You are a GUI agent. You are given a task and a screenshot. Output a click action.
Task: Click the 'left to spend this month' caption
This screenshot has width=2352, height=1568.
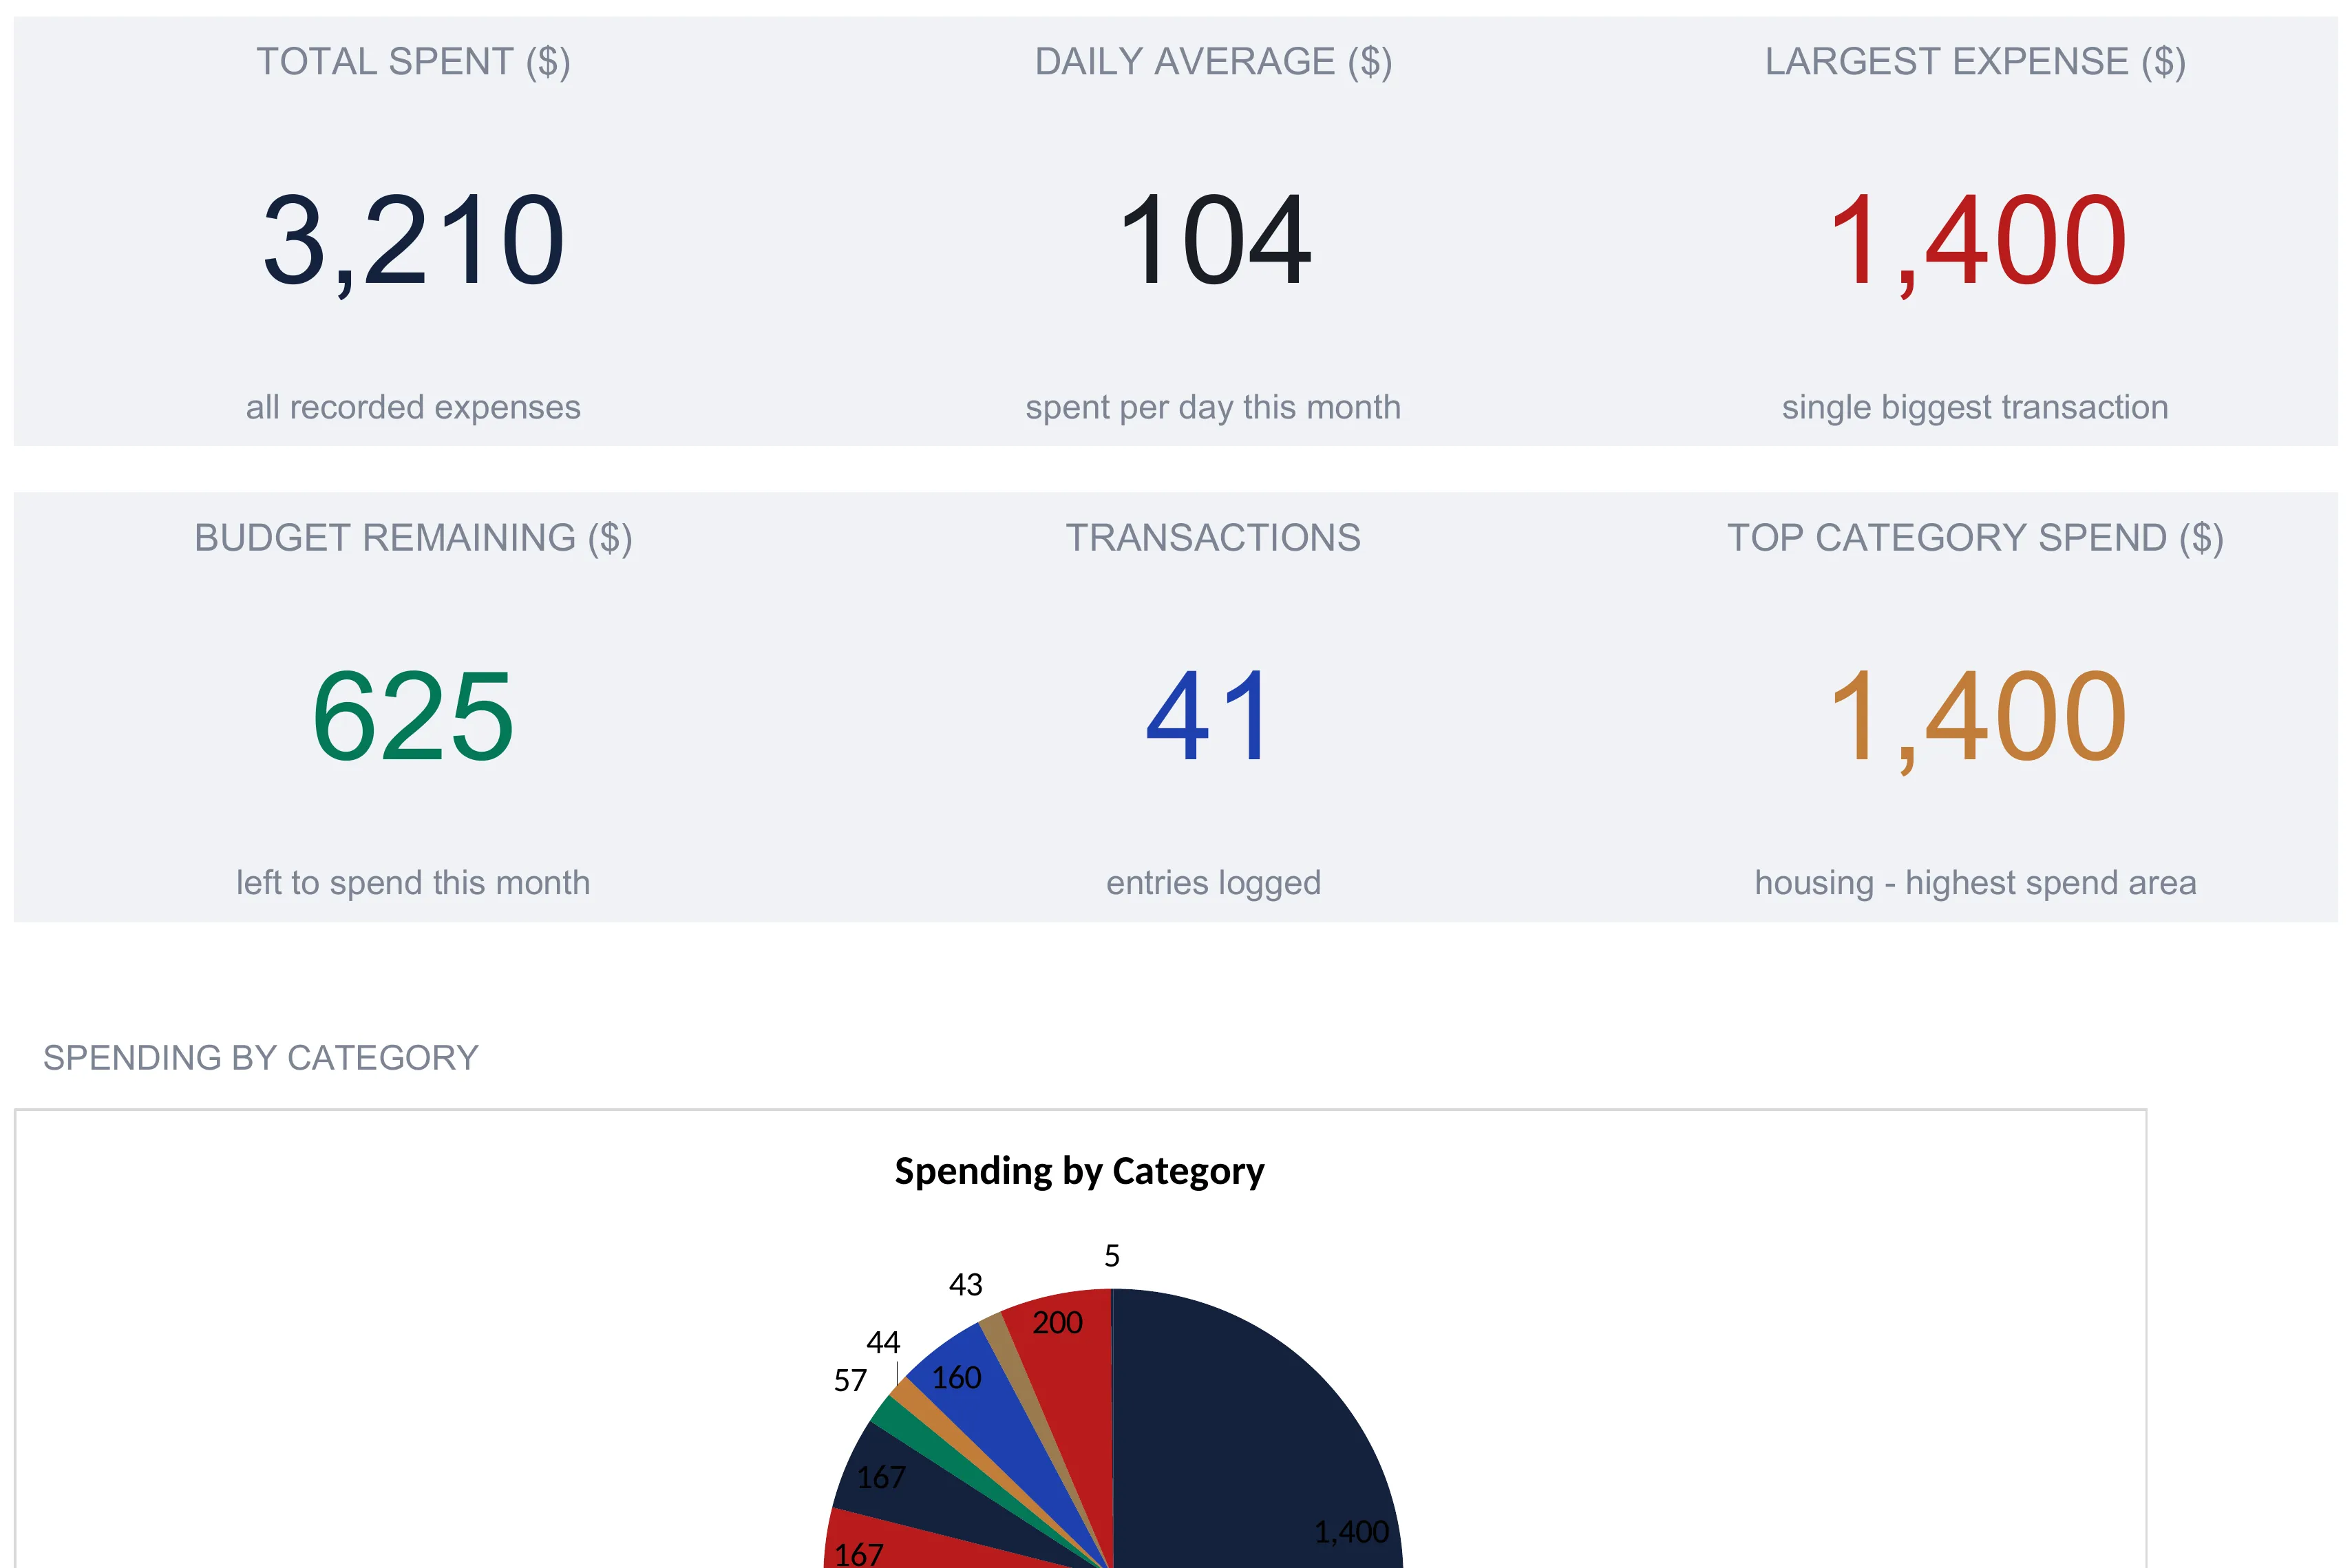413,883
